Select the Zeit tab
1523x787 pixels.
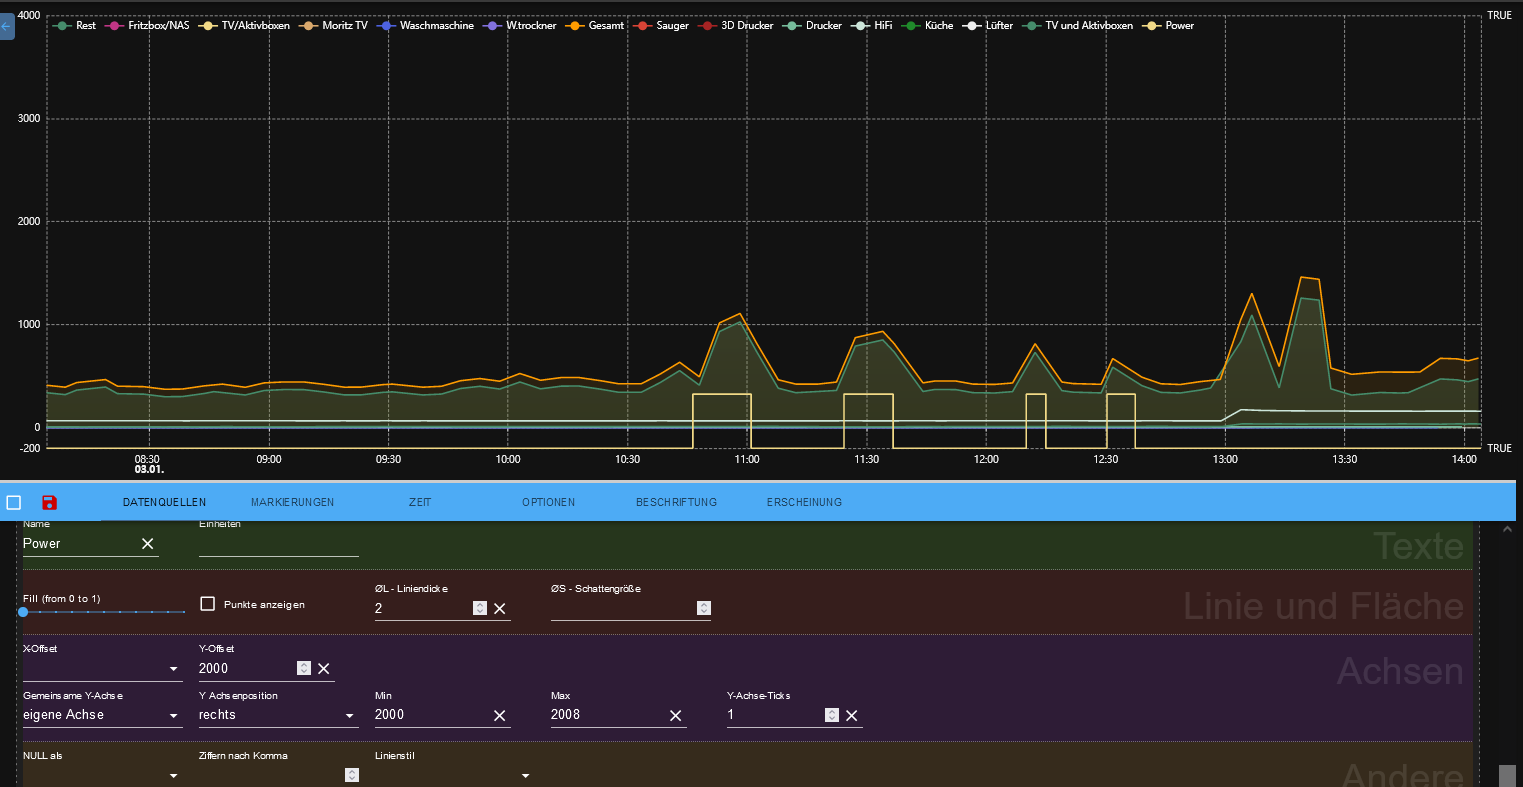[x=420, y=502]
